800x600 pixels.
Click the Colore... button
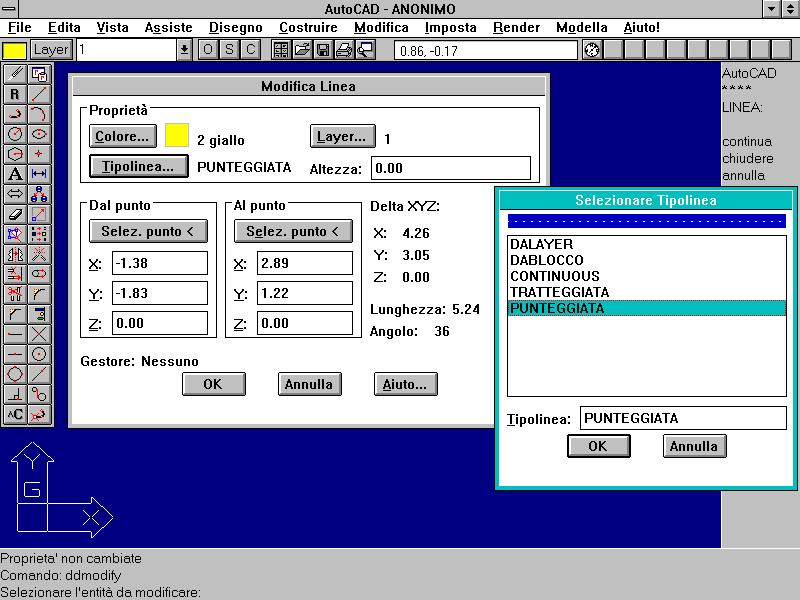[x=122, y=136]
